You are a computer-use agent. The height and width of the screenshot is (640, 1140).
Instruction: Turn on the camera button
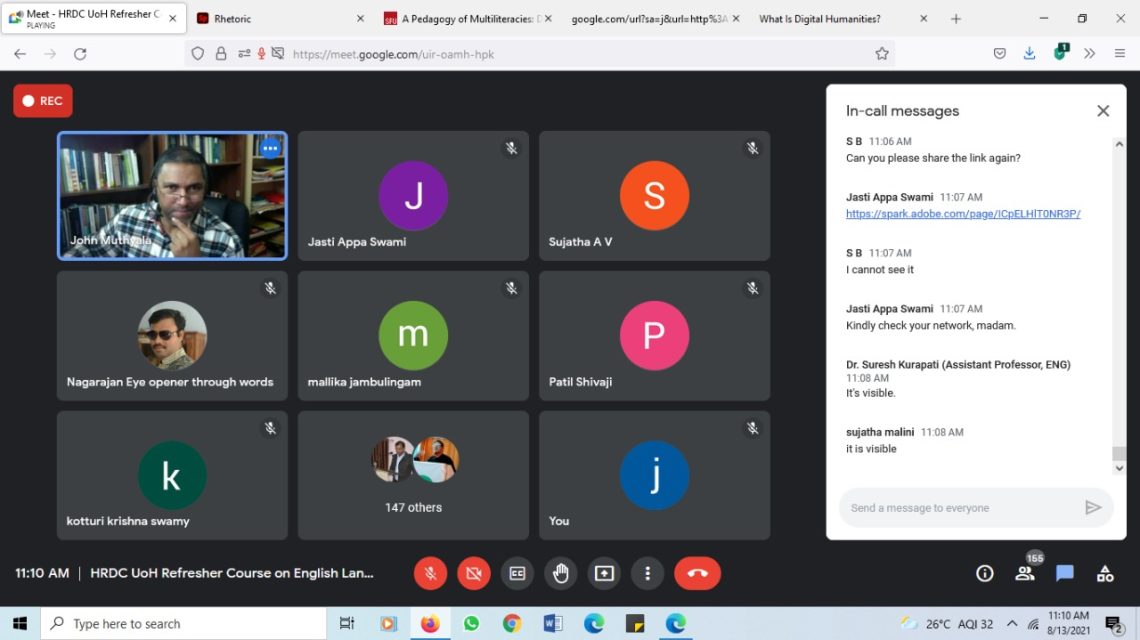coord(474,573)
